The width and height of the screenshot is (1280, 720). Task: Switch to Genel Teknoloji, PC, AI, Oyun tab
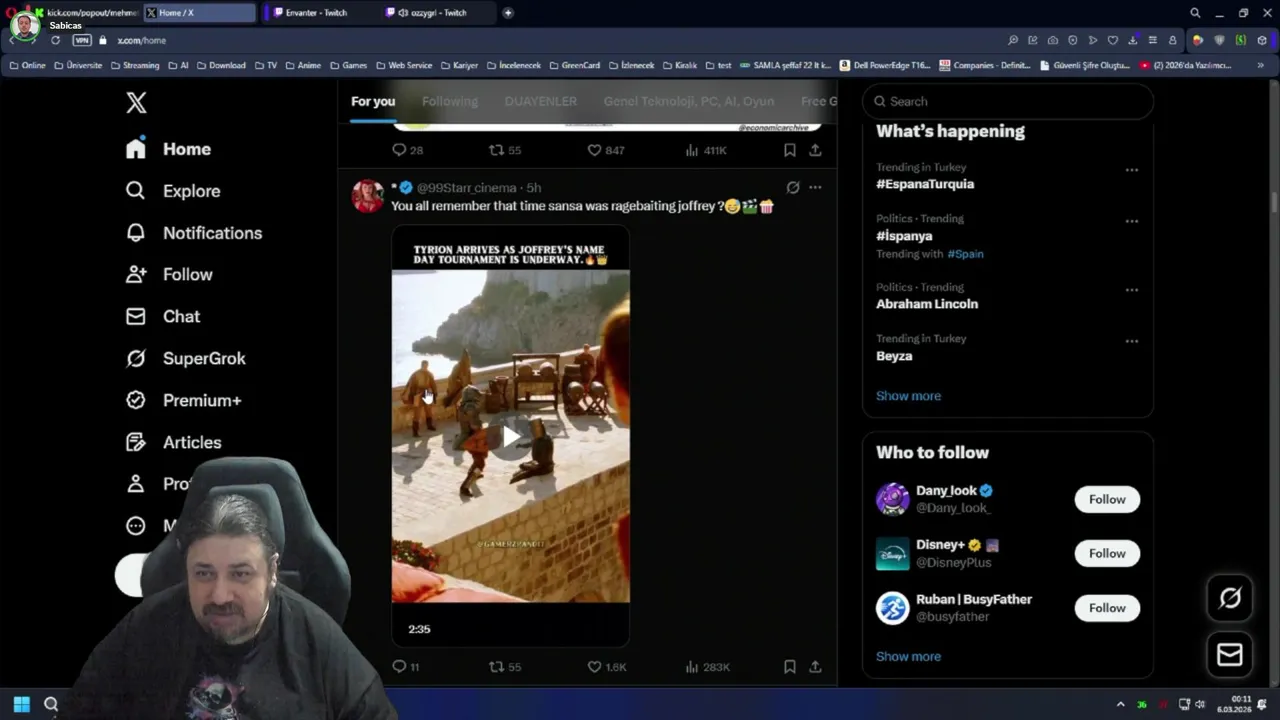[689, 101]
